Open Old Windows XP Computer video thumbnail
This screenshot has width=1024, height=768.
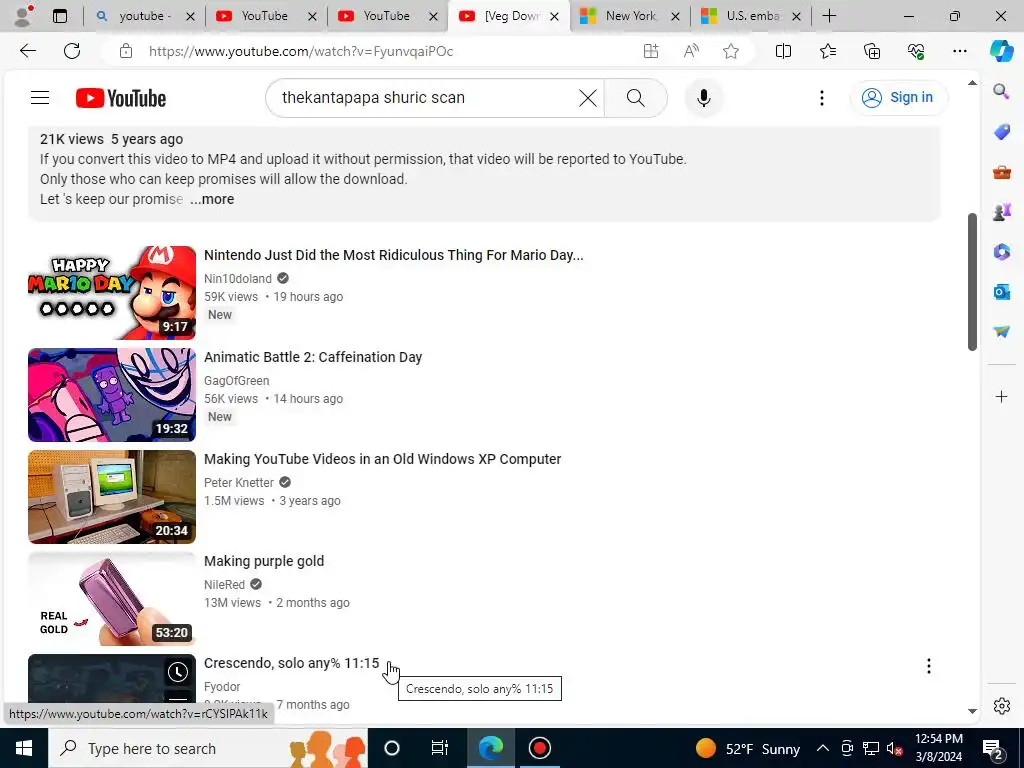112,496
